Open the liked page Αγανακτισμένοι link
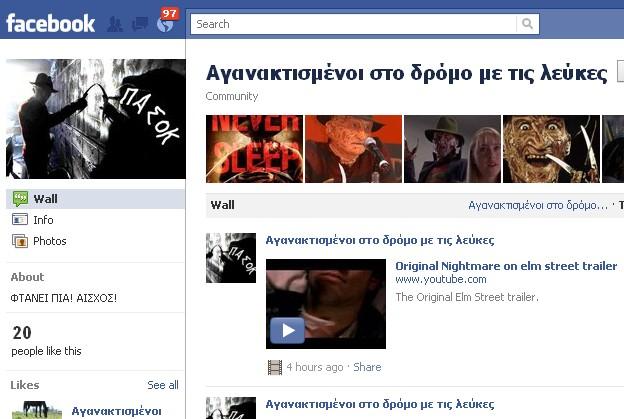 point(117,411)
